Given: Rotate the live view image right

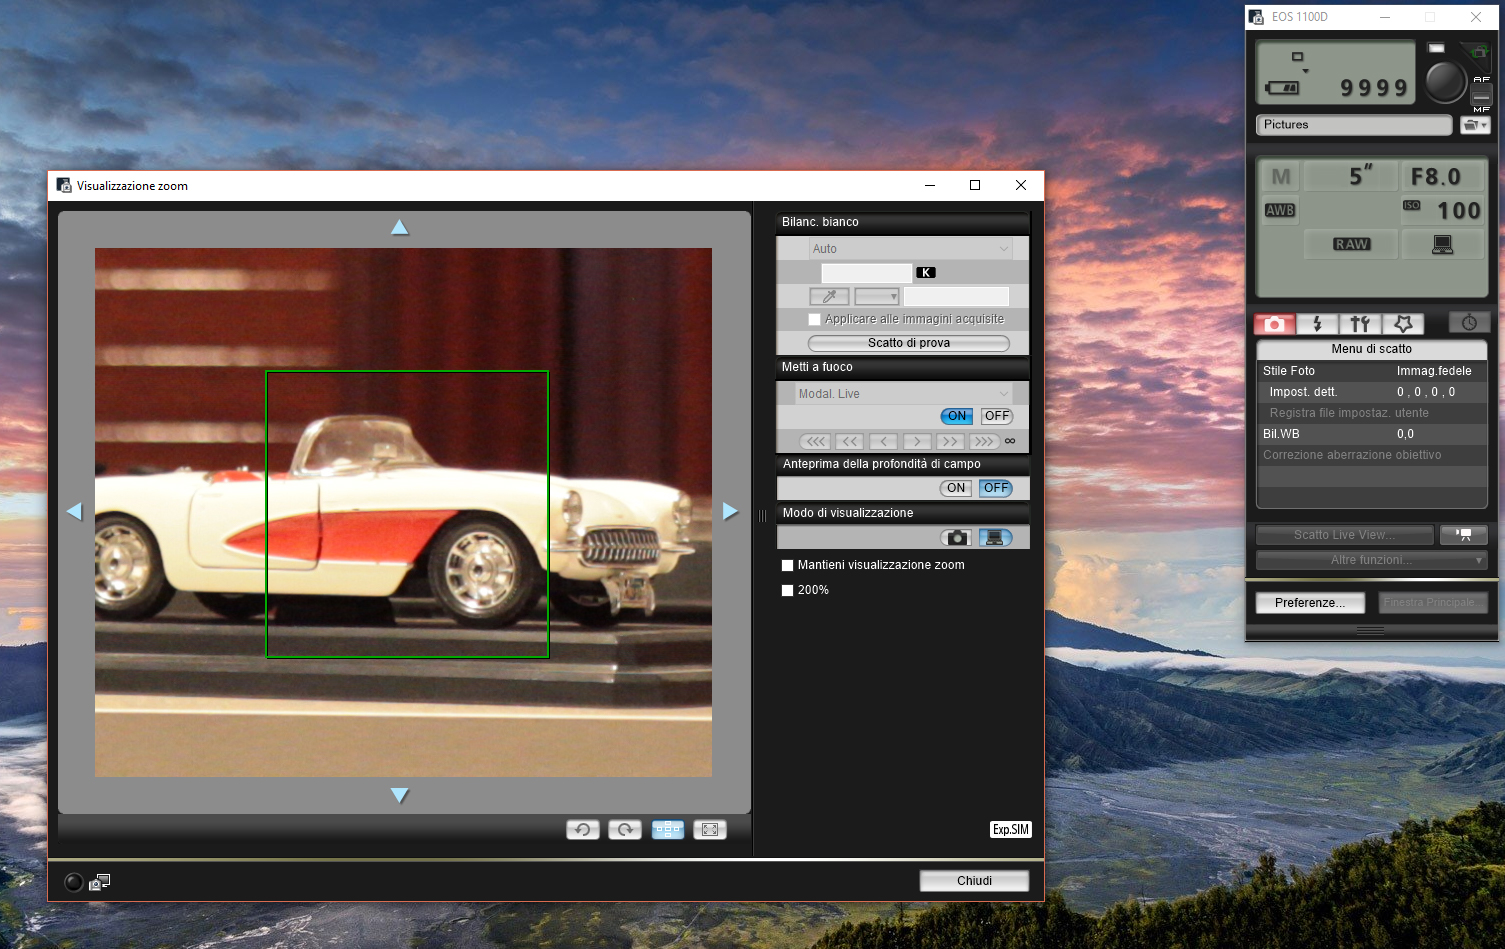Looking at the screenshot, I should [625, 829].
